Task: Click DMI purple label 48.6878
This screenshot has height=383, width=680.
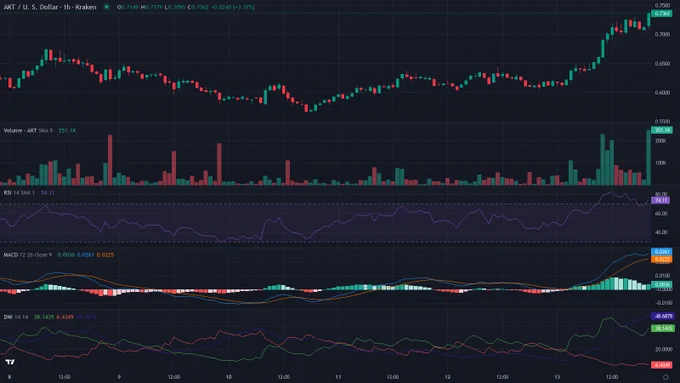Action: (663, 316)
